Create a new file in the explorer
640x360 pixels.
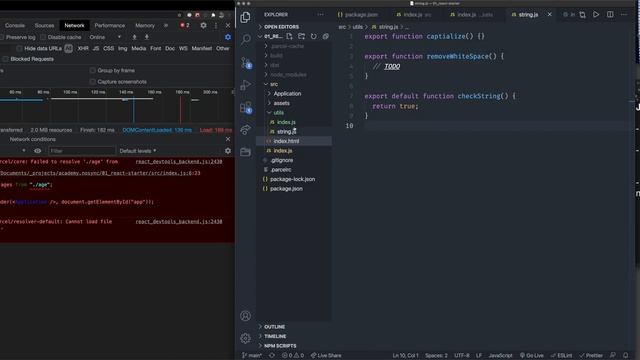(289, 36)
